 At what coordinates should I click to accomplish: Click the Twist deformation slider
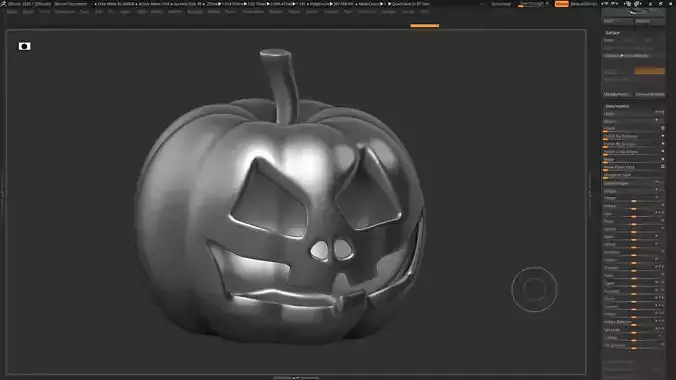coord(633,276)
